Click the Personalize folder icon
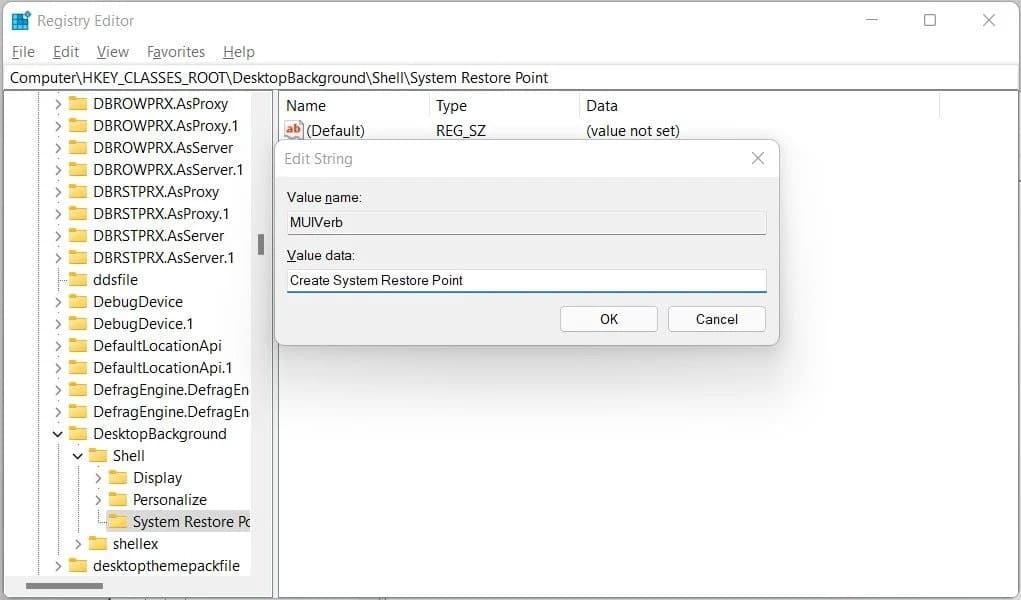Viewport: 1021px width, 600px height. coord(118,500)
